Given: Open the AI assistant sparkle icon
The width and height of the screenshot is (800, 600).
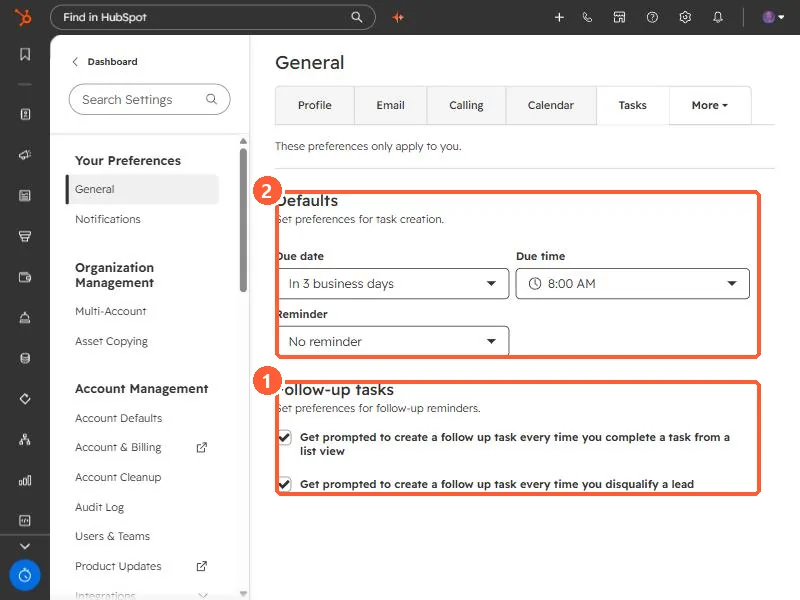Looking at the screenshot, I should click(398, 17).
